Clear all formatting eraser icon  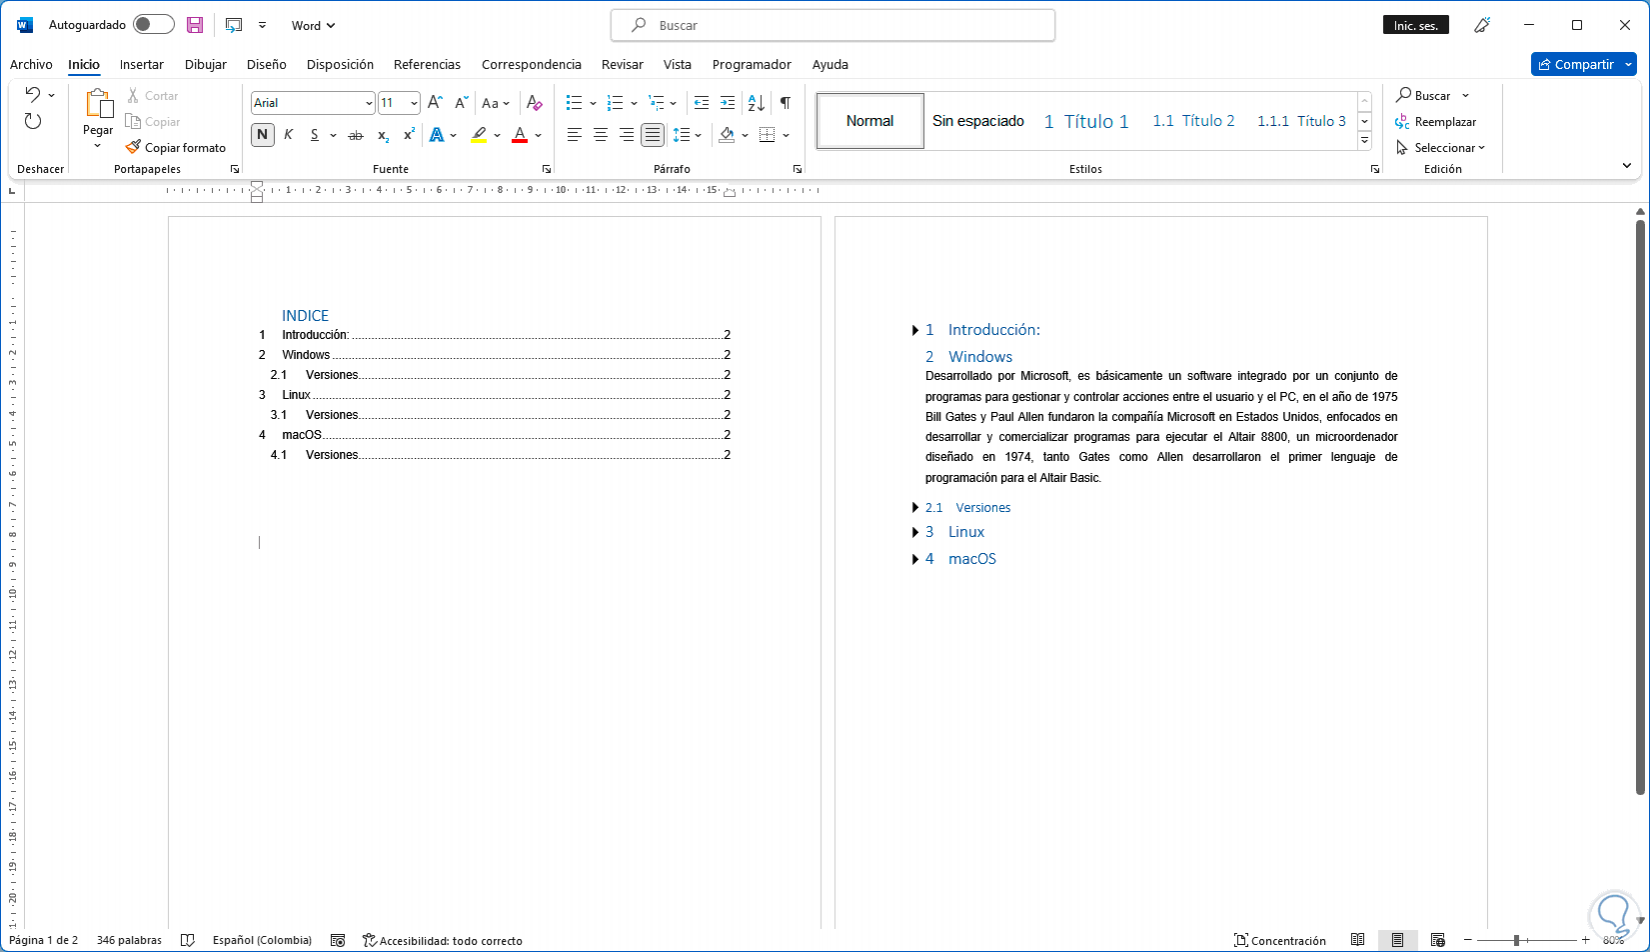click(x=534, y=103)
